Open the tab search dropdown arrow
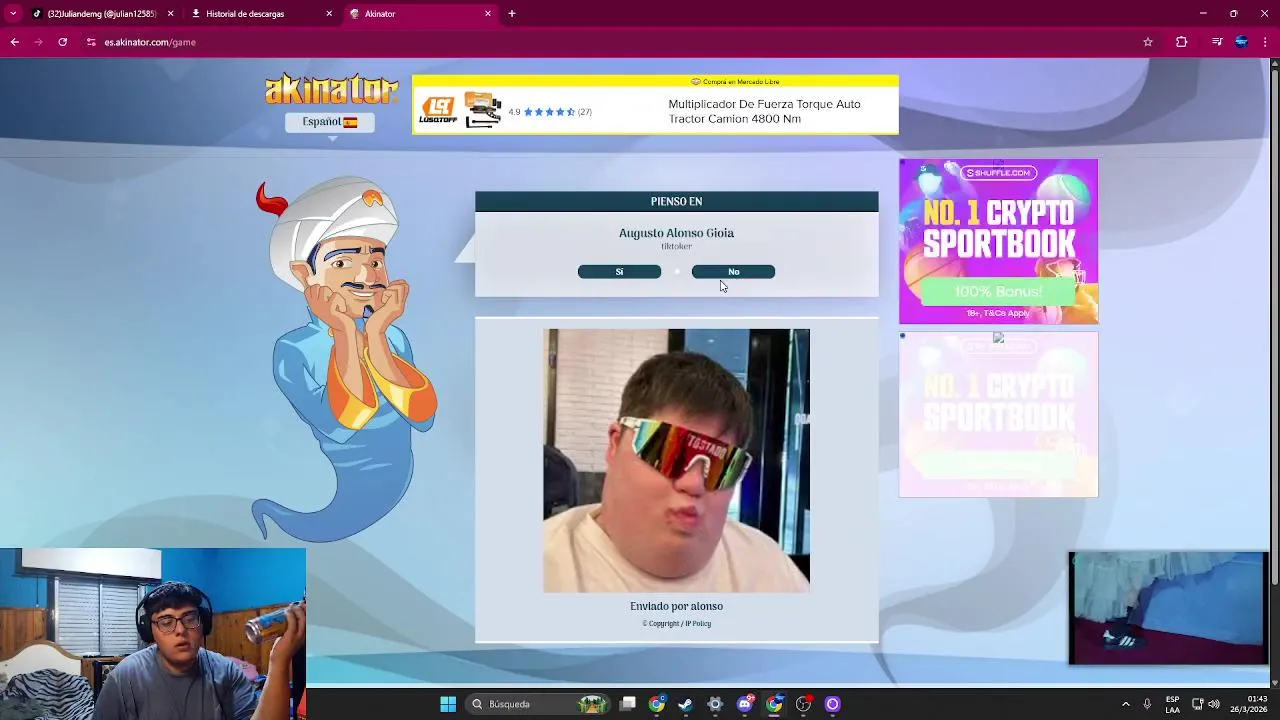Viewport: 1280px width, 720px height. (x=13, y=14)
